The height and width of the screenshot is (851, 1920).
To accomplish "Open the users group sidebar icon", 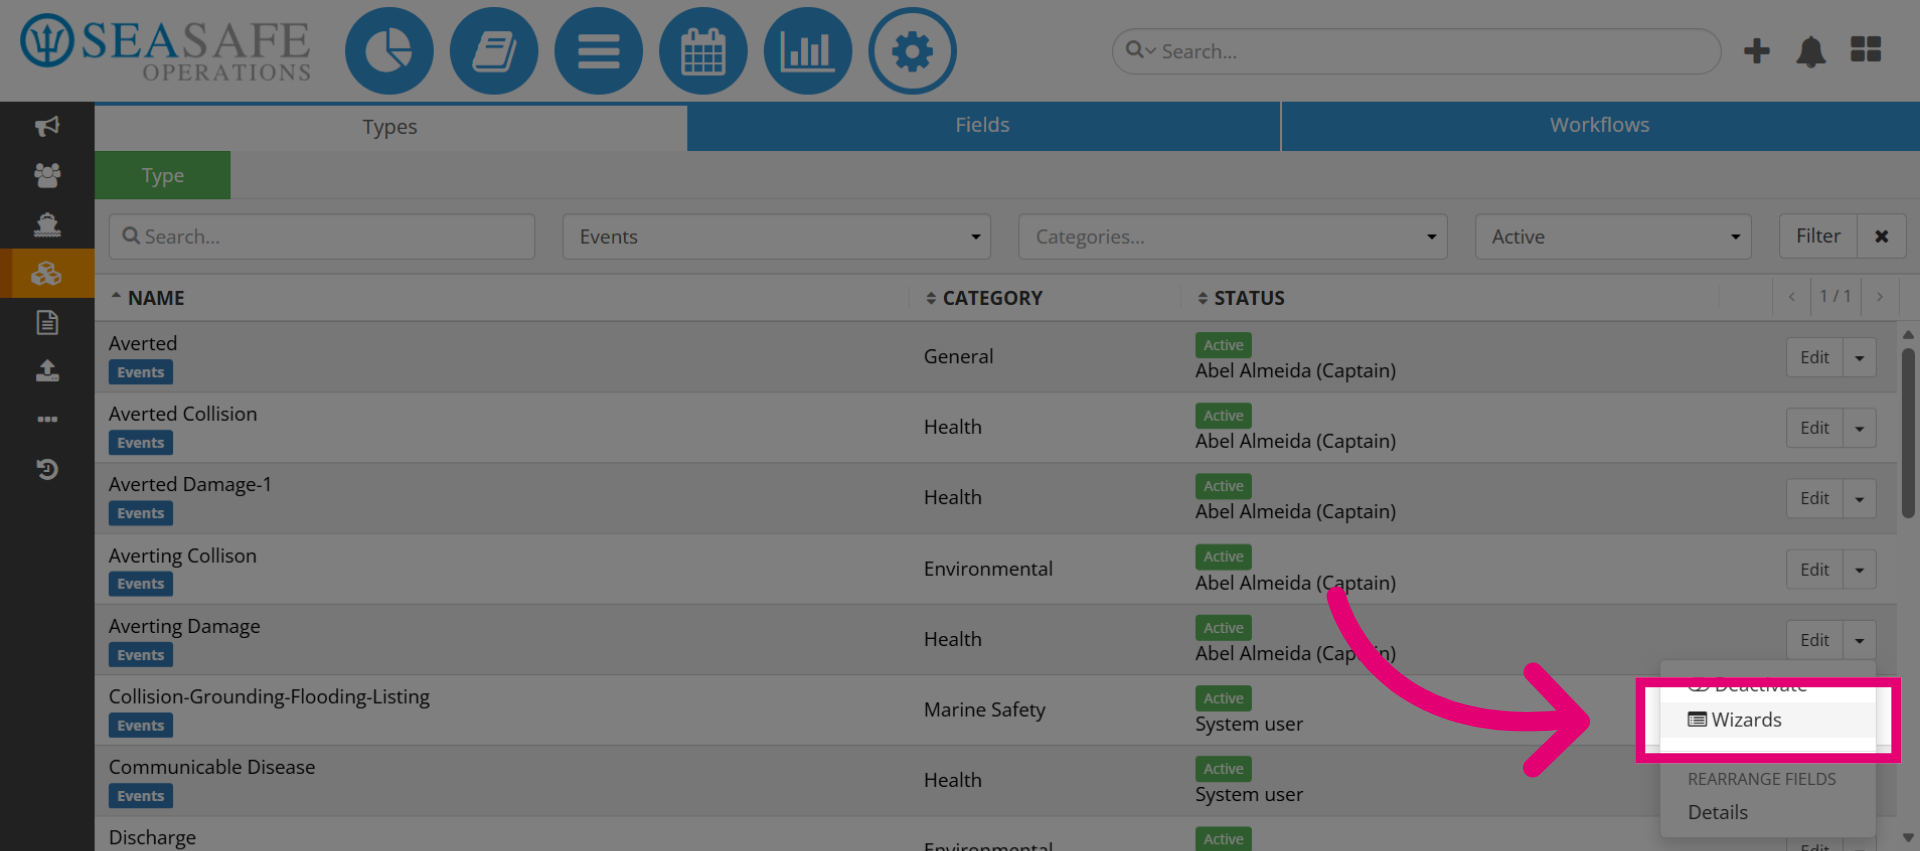I will pos(47,175).
